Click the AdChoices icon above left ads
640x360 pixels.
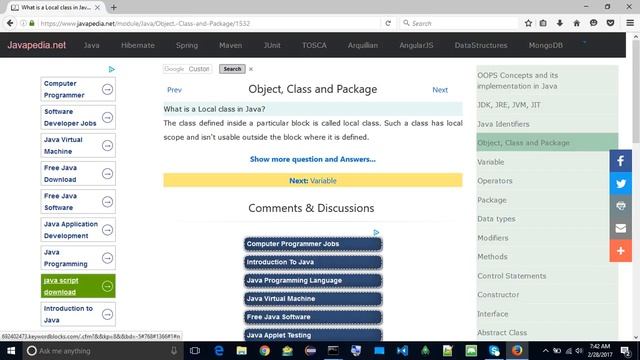(x=111, y=69)
